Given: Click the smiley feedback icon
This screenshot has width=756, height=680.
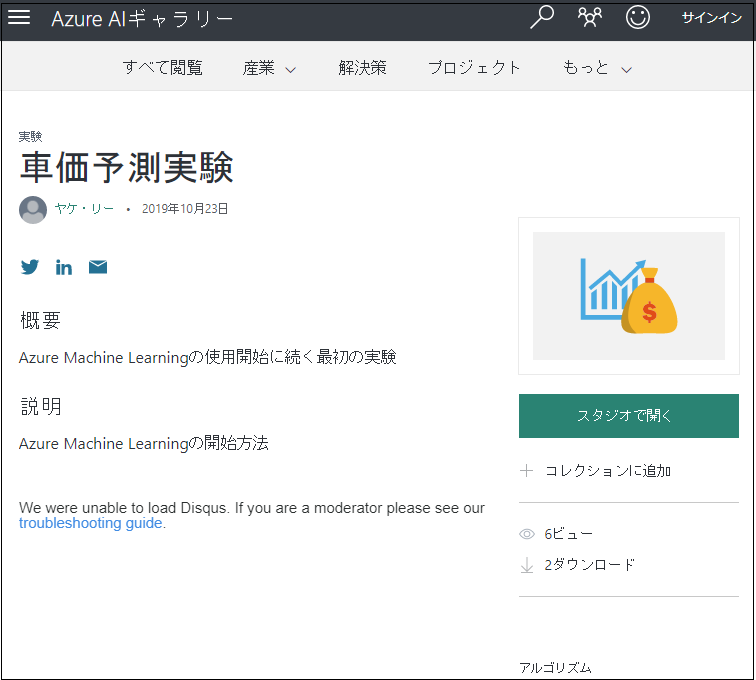Looking at the screenshot, I should click(x=637, y=17).
